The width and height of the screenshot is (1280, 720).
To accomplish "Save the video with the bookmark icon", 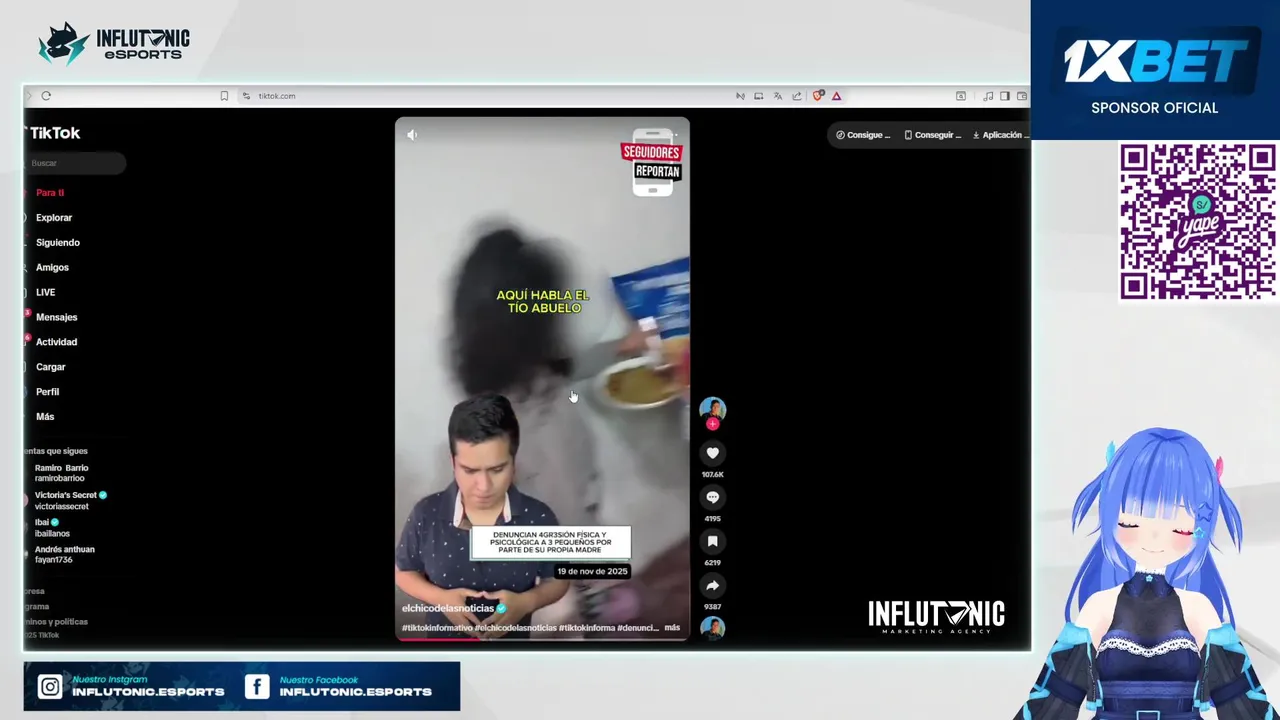I will pyautogui.click(x=712, y=541).
